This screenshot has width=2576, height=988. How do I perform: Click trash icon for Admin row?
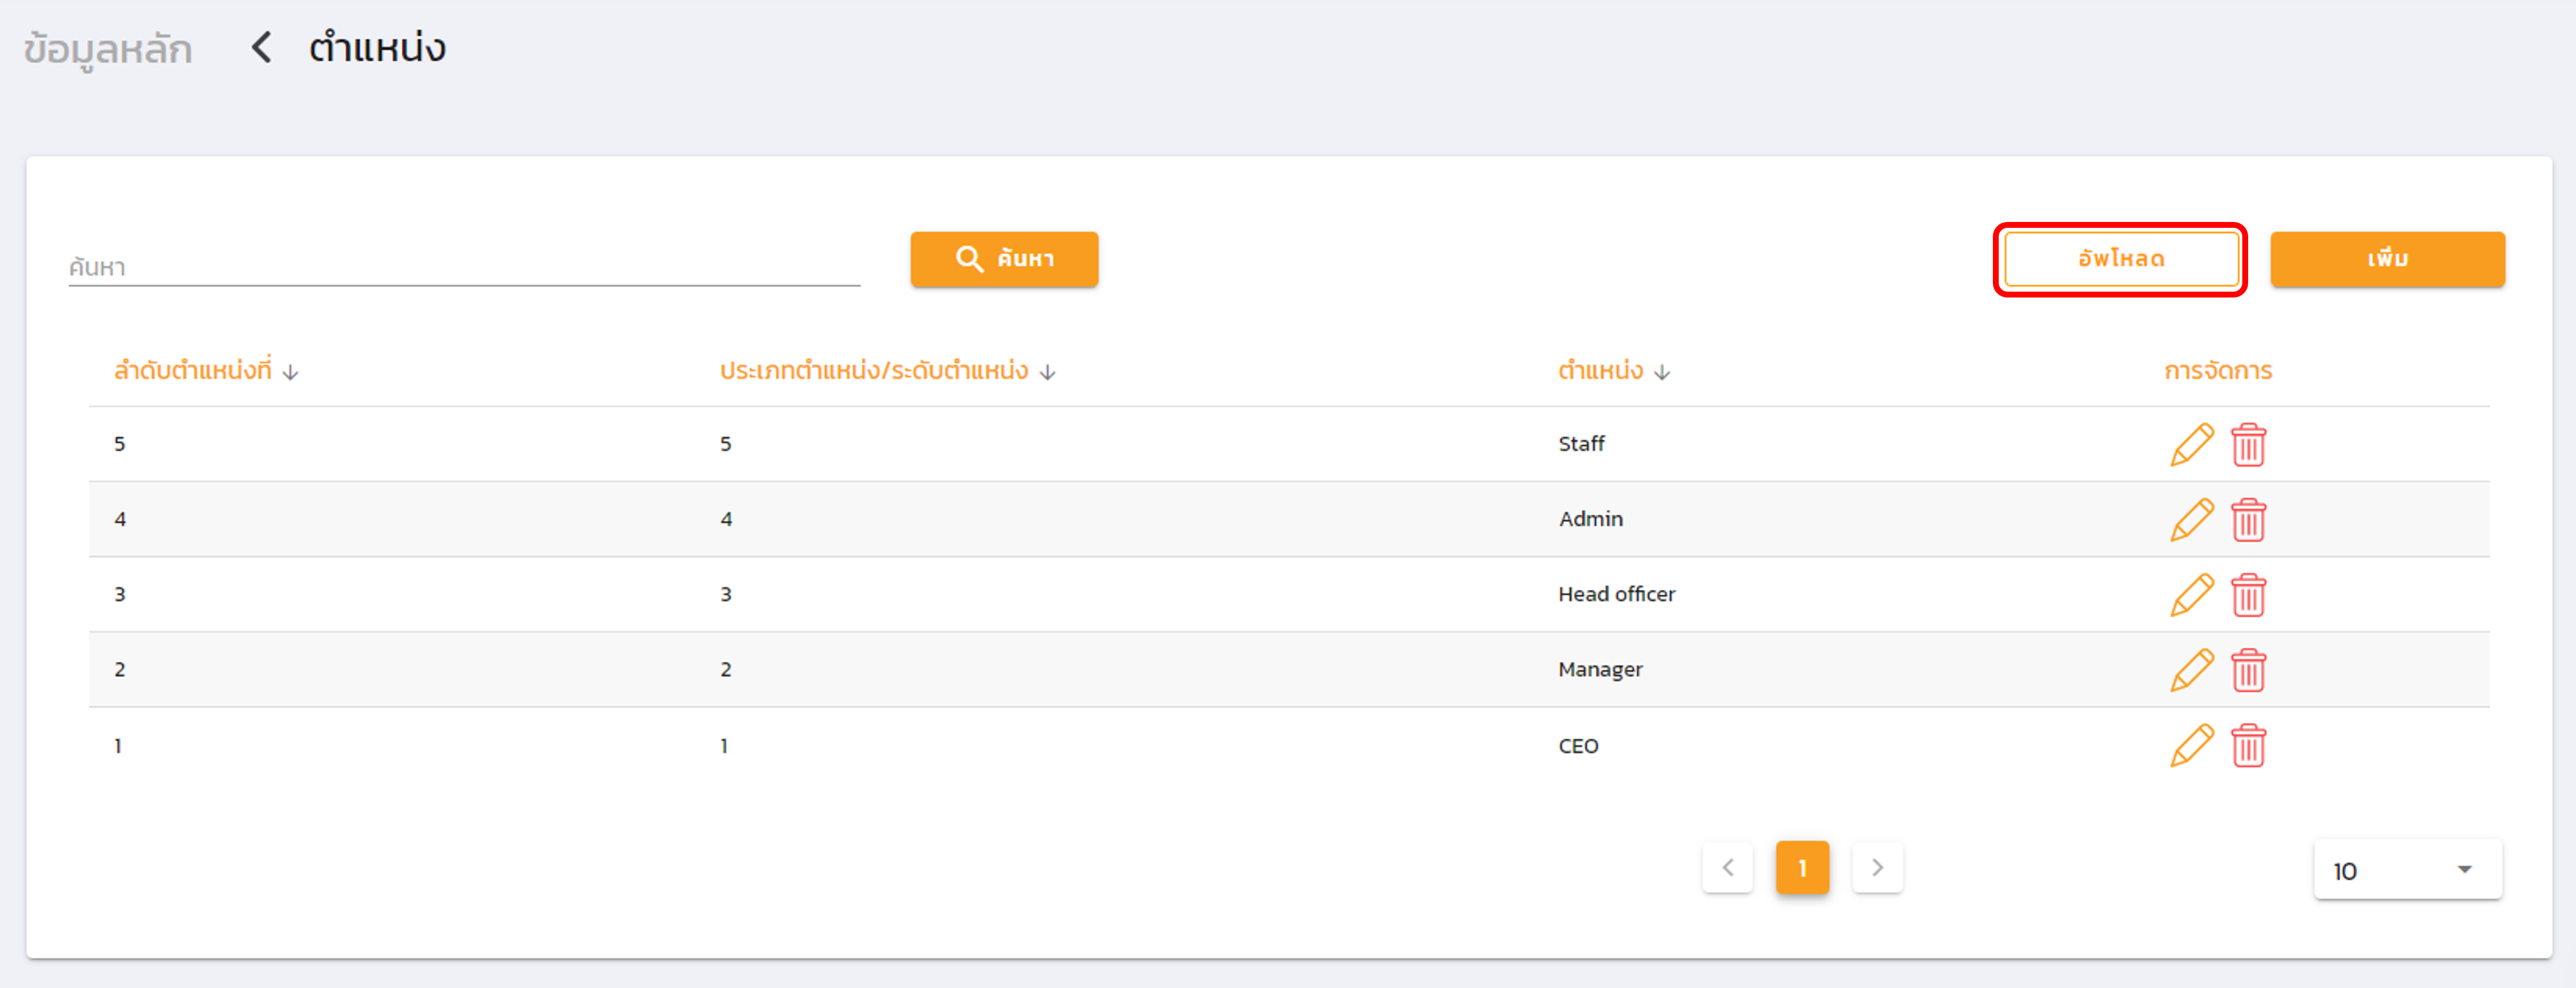pos(2248,519)
